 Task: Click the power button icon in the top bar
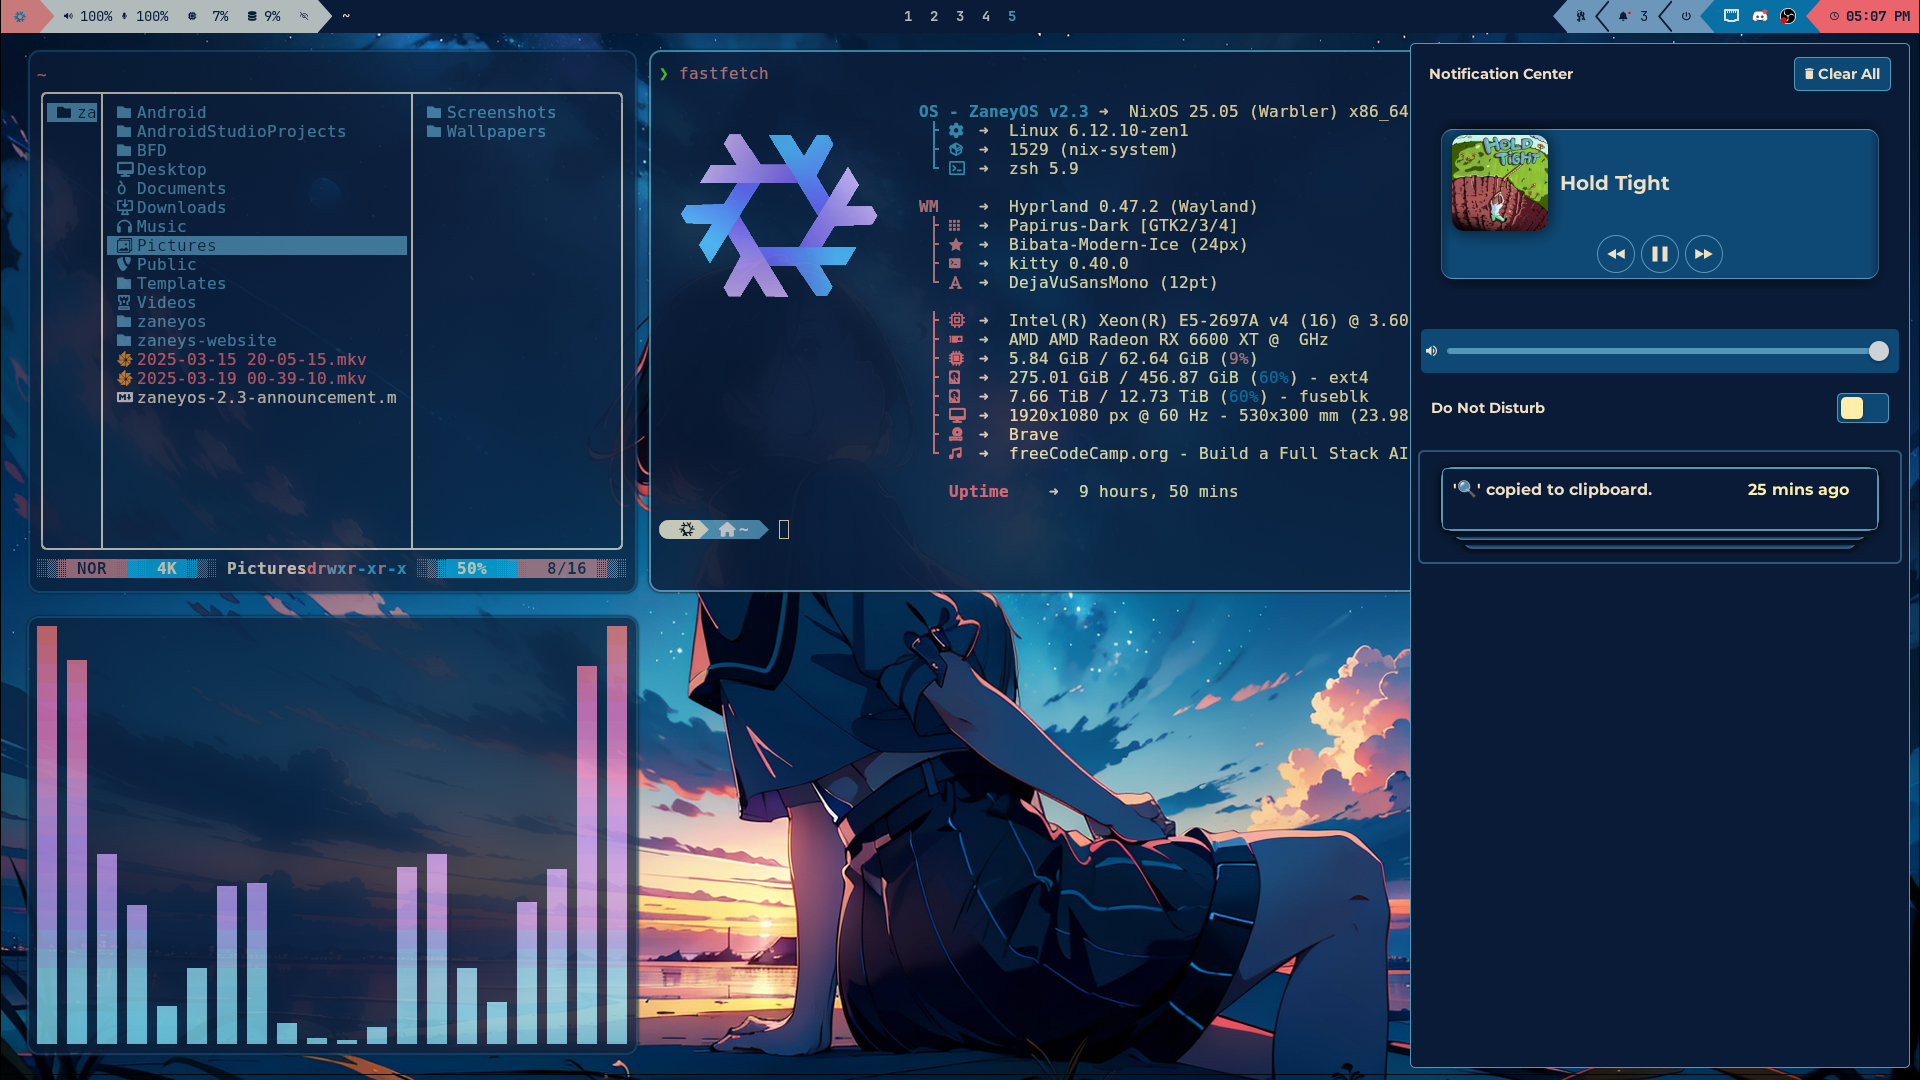pos(1686,16)
